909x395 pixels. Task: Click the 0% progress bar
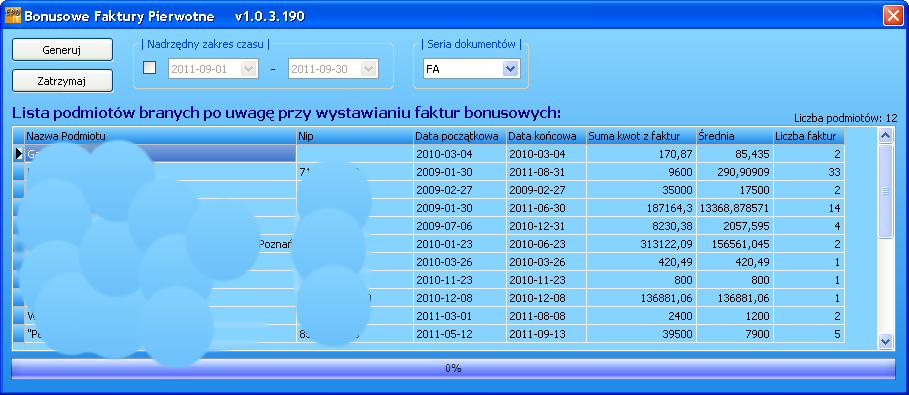point(453,368)
